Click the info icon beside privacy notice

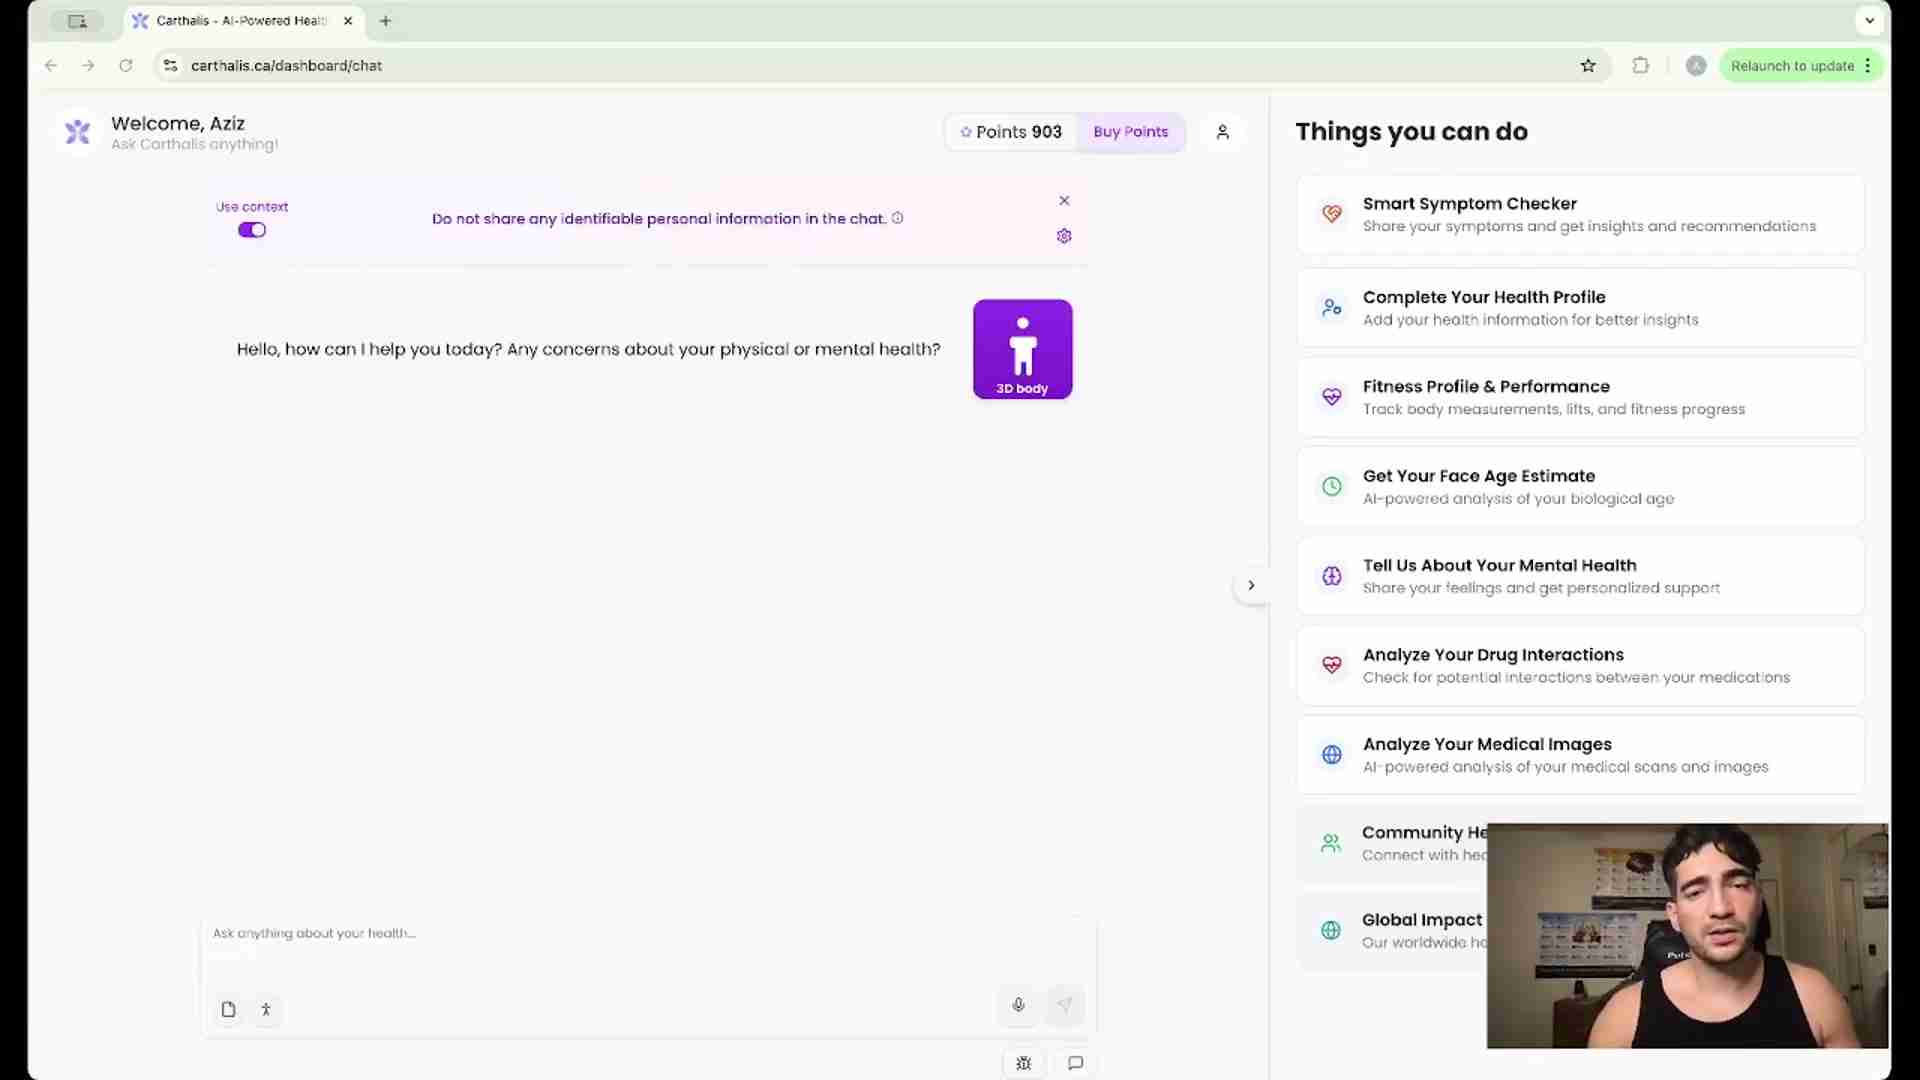click(897, 218)
